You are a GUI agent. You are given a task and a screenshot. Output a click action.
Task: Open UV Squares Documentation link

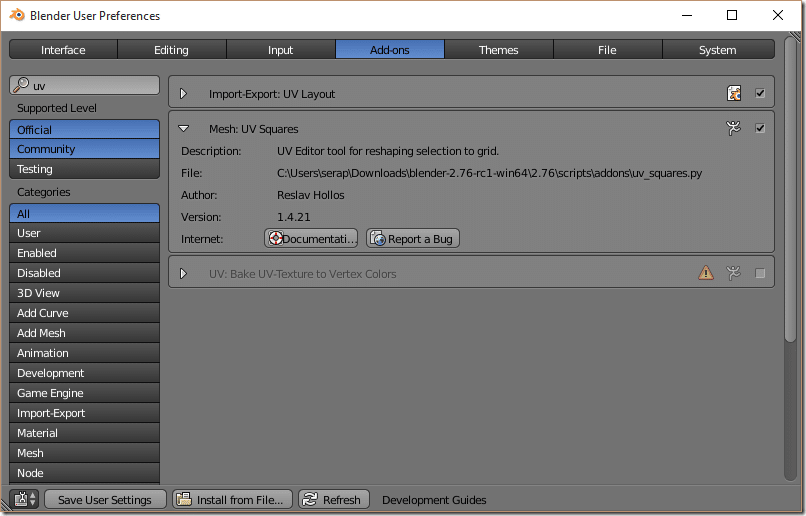tap(311, 238)
